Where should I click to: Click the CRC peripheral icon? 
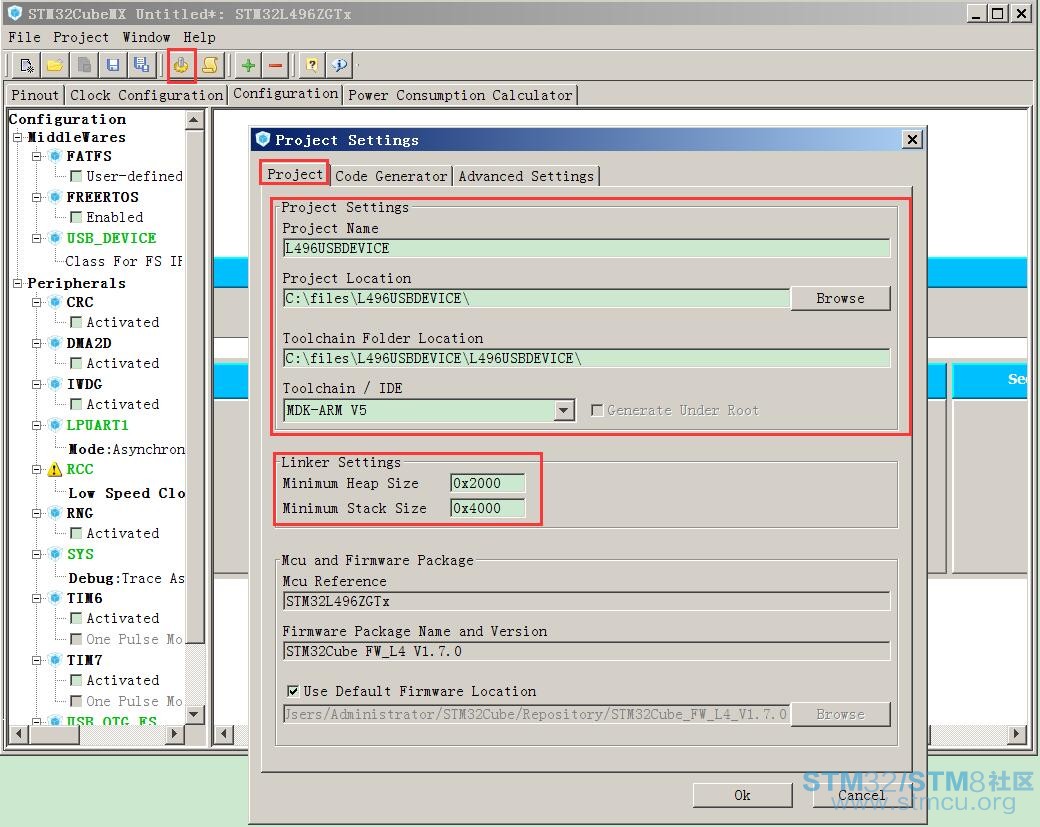pos(55,302)
